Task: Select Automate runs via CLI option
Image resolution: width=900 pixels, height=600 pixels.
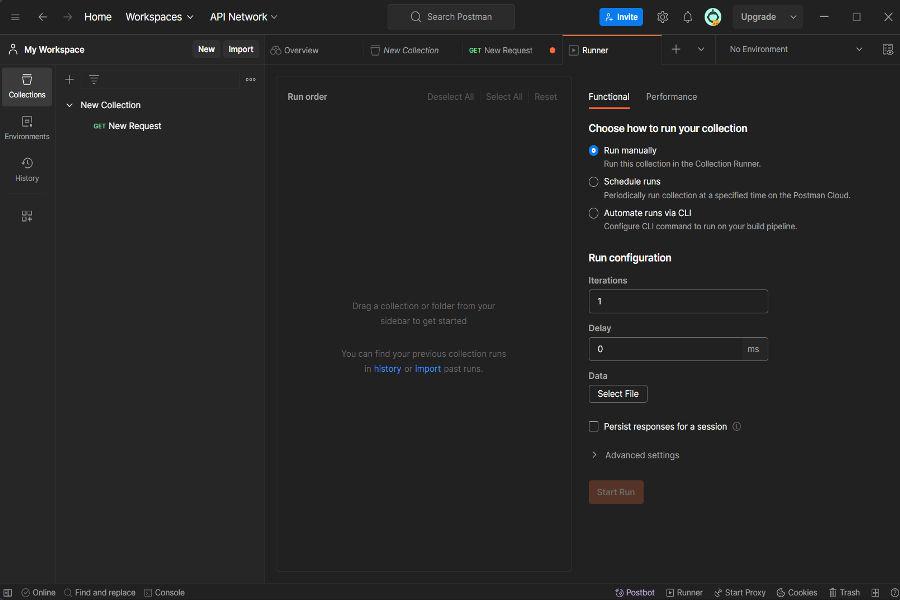Action: coord(593,213)
